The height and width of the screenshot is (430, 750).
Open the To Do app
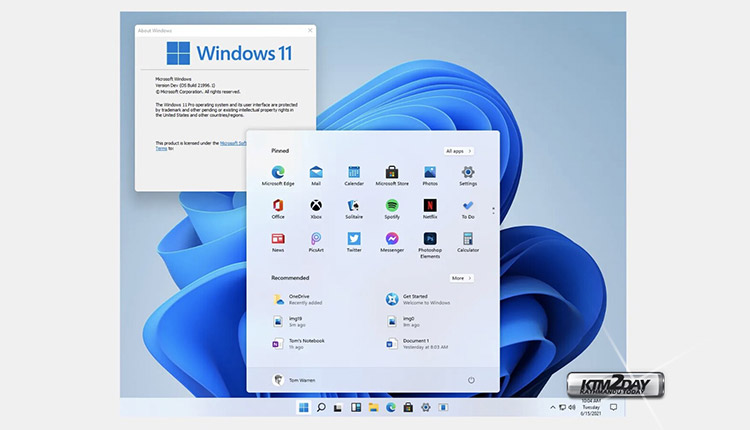coord(468,209)
